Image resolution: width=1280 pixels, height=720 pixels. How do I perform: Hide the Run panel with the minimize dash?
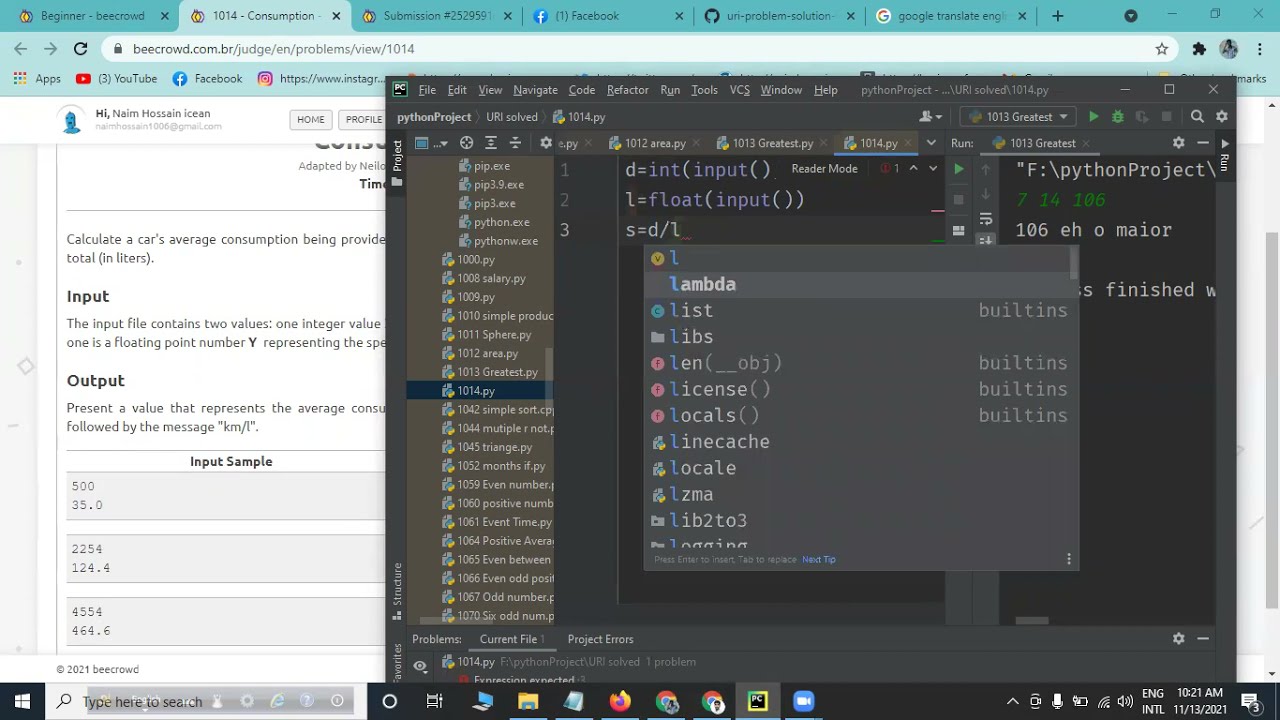pyautogui.click(x=1203, y=143)
